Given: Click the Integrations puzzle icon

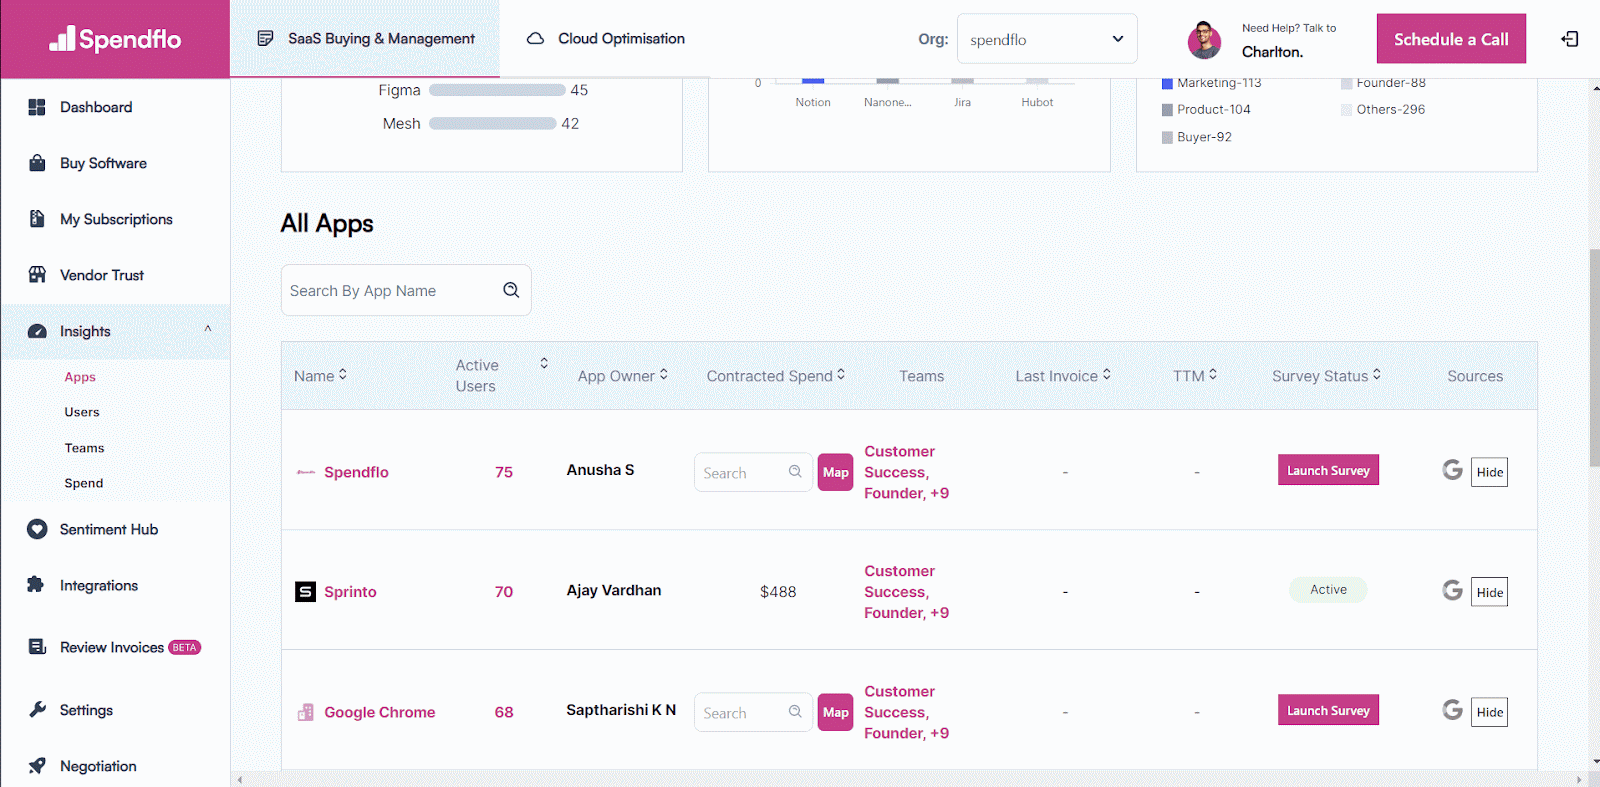Looking at the screenshot, I should [36, 585].
